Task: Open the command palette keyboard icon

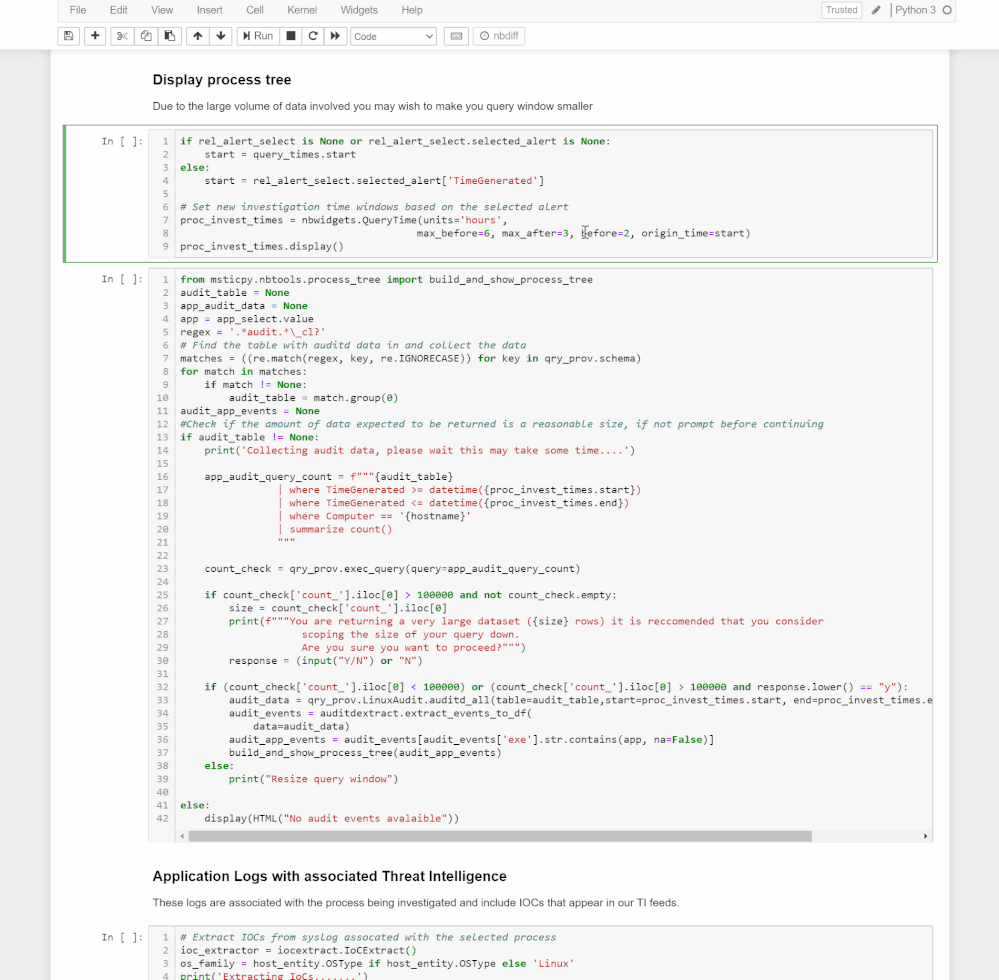Action: coord(456,36)
